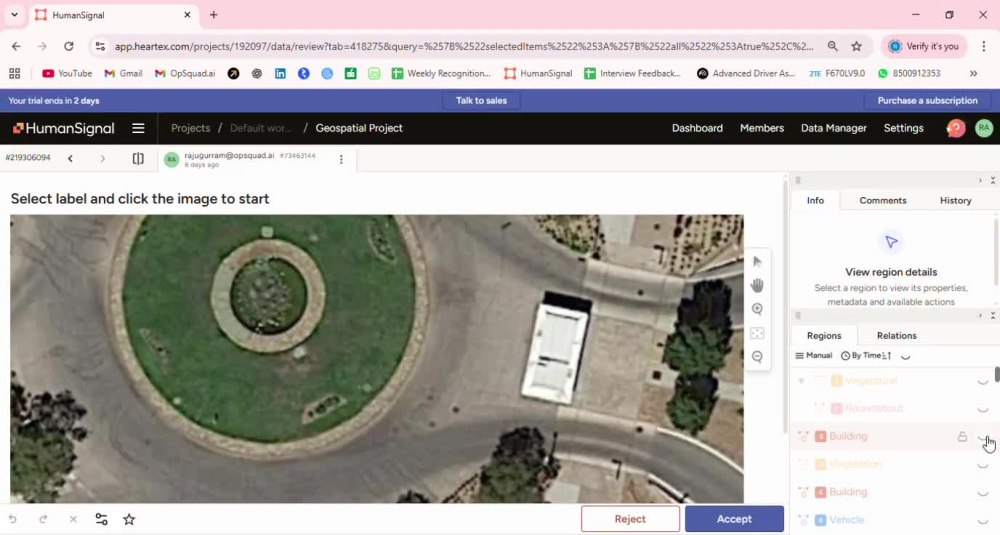Open the hamburger navigation menu

[x=138, y=128]
